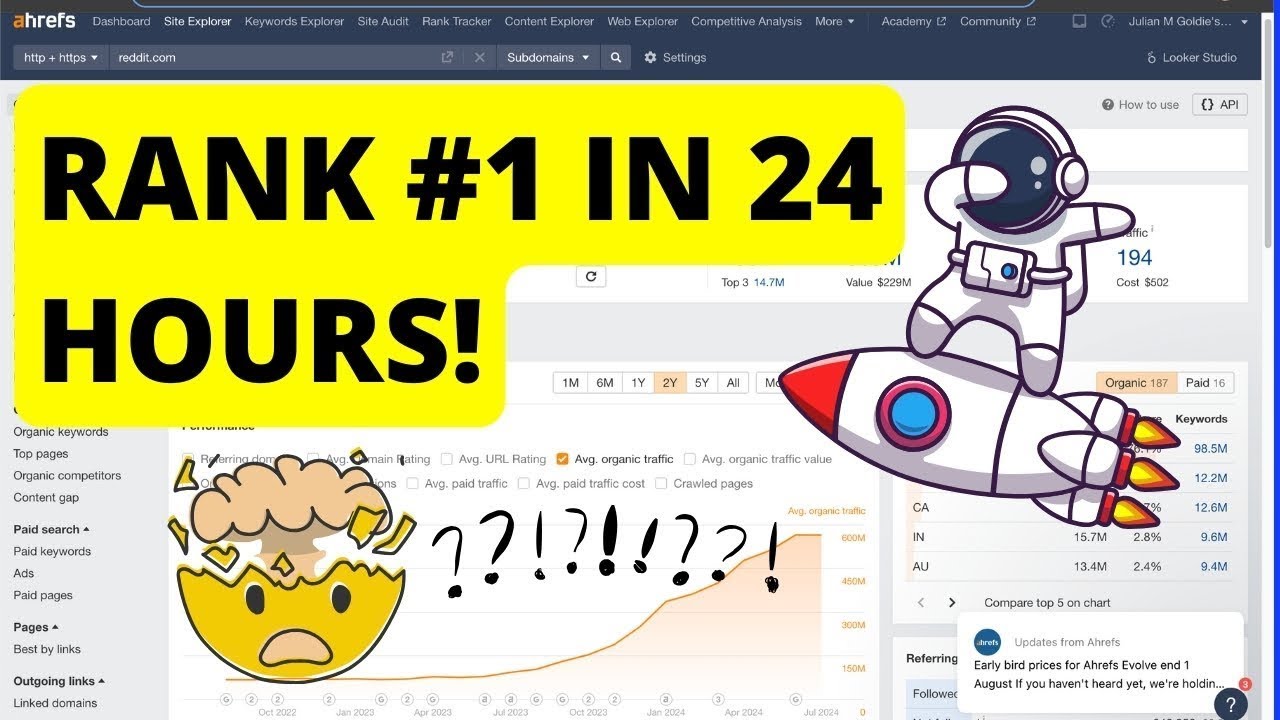Collapse the Paid search sidebar section
This screenshot has width=1280, height=720.
tap(51, 529)
